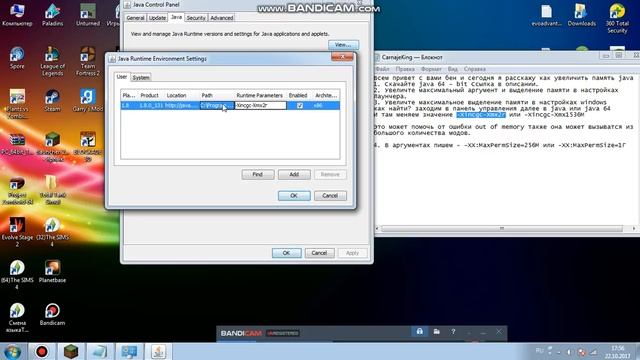Click the Add button
The image size is (640, 360).
tap(294, 174)
